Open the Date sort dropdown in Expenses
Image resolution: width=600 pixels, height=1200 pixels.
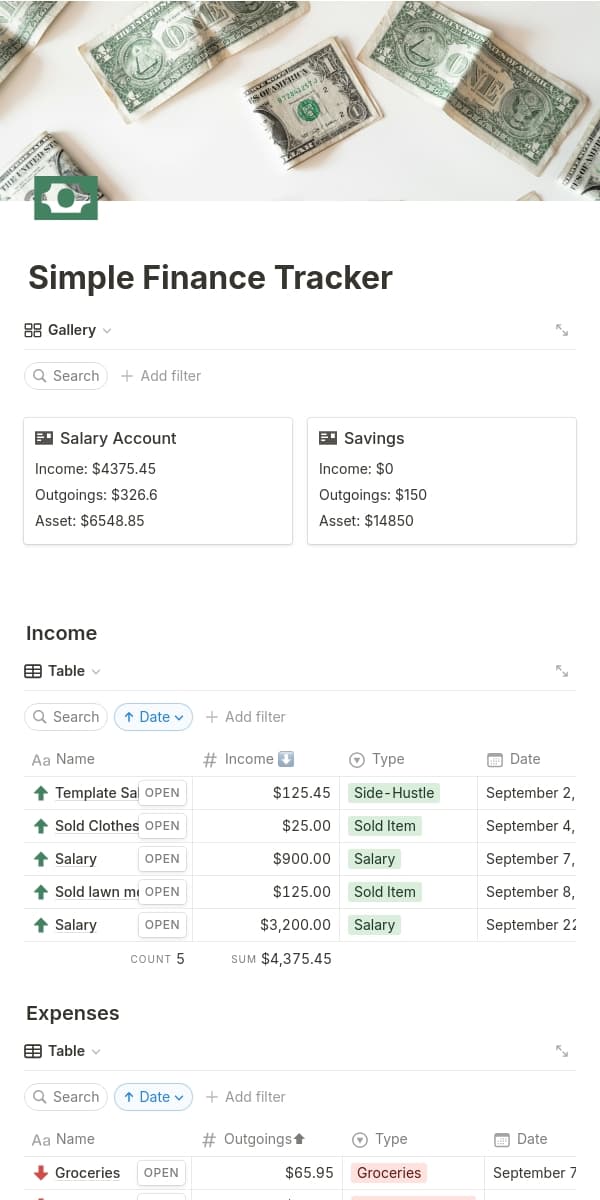tap(153, 1097)
